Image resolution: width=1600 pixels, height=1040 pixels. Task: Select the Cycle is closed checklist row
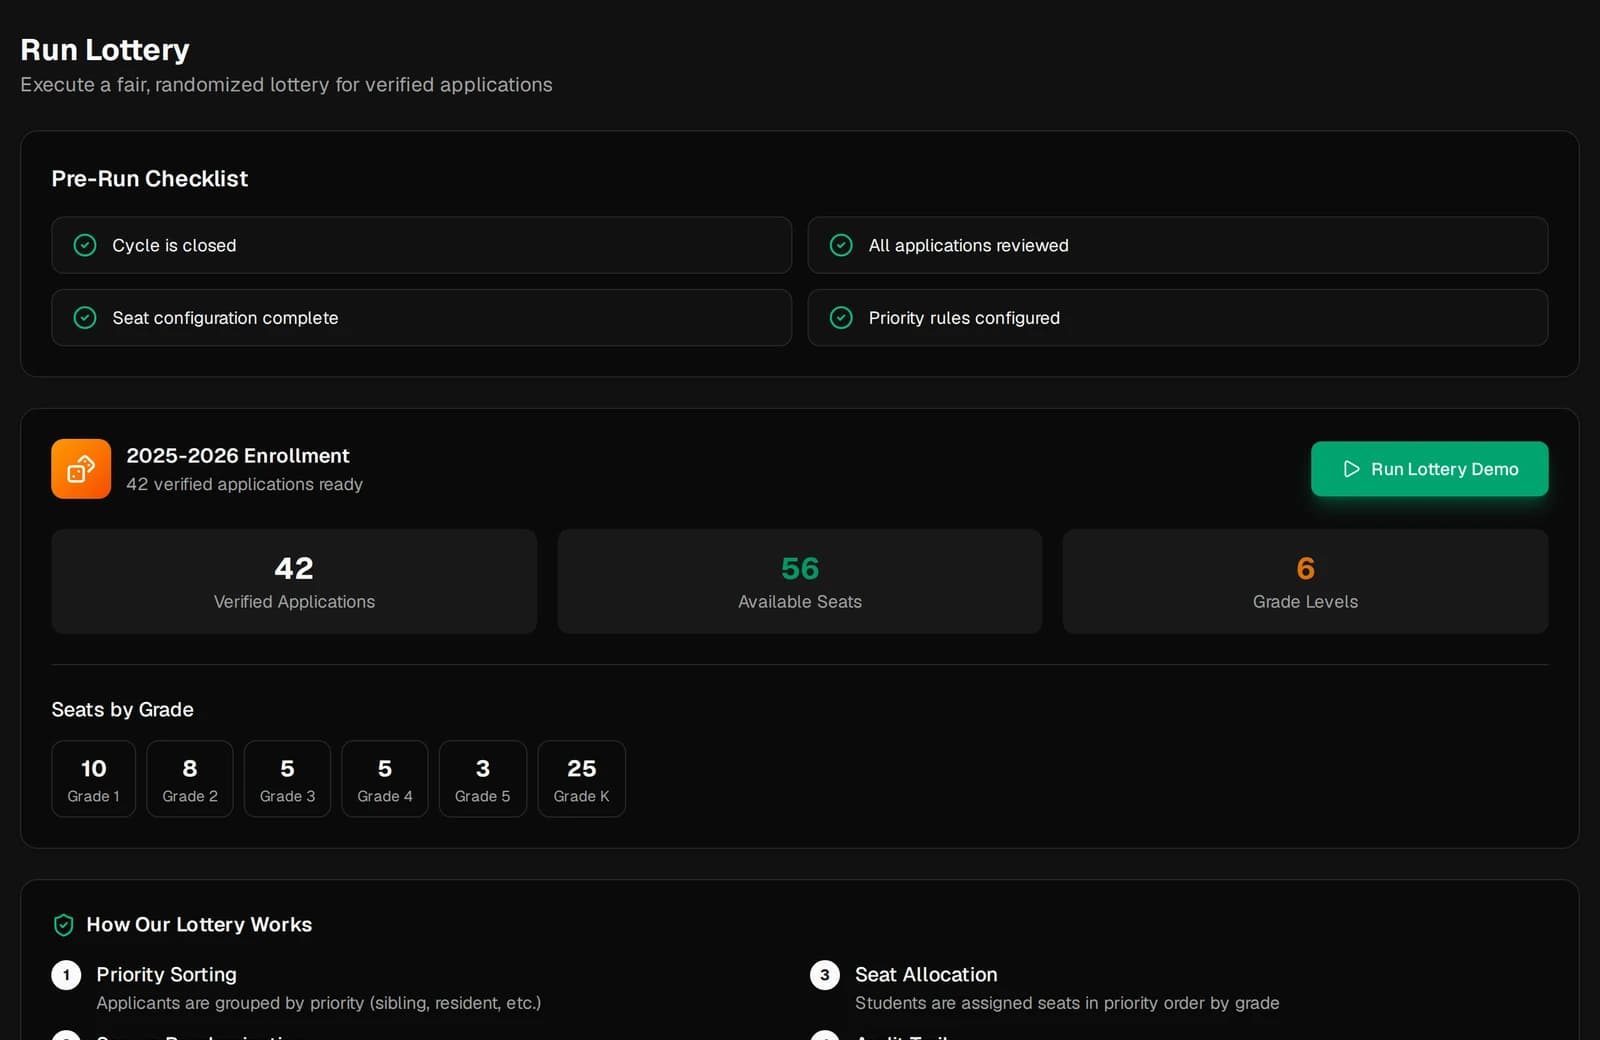[421, 245]
